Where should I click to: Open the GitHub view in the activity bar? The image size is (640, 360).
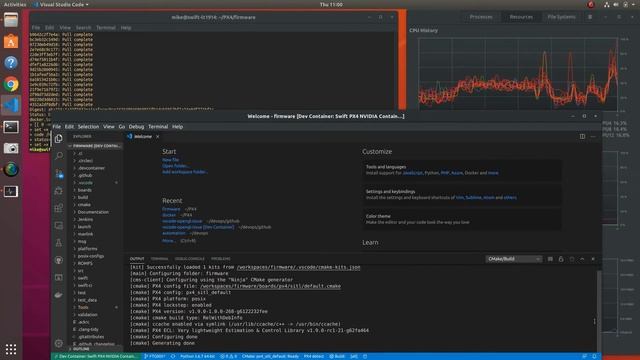tap(59, 260)
